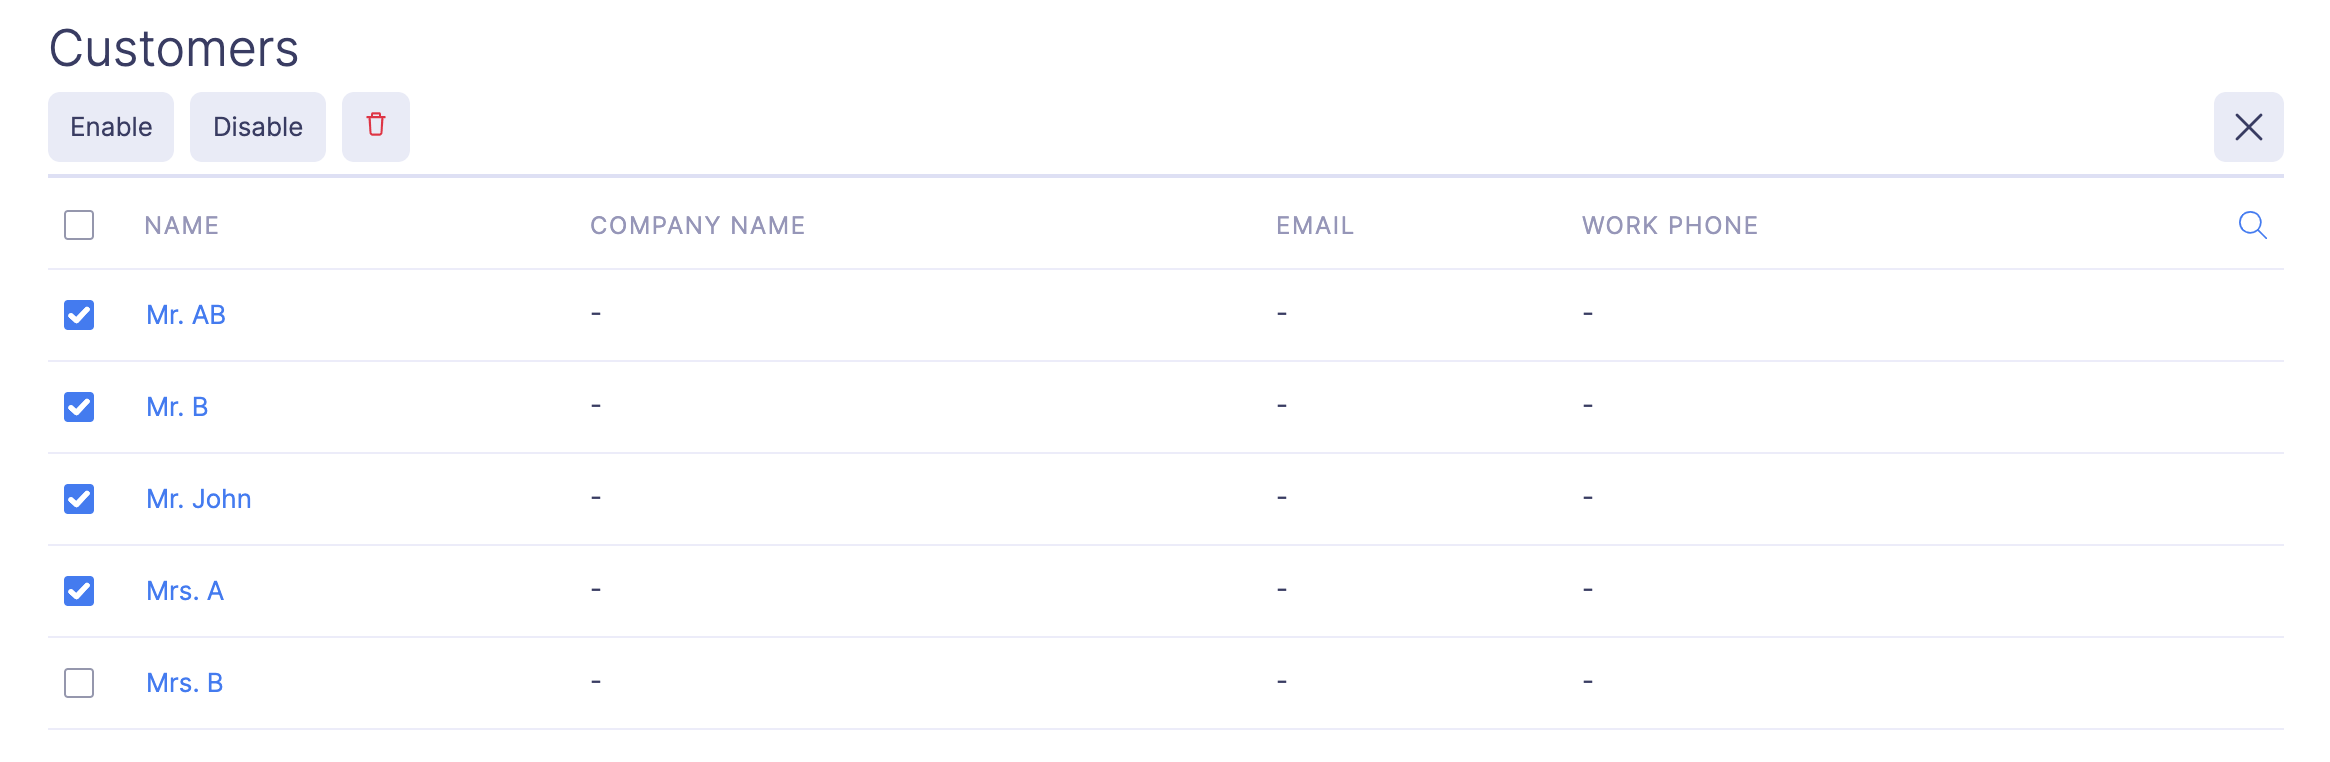Viewport: 2330px width, 762px height.
Task: Dismiss the bulk action bar with the X icon
Action: click(x=2247, y=127)
